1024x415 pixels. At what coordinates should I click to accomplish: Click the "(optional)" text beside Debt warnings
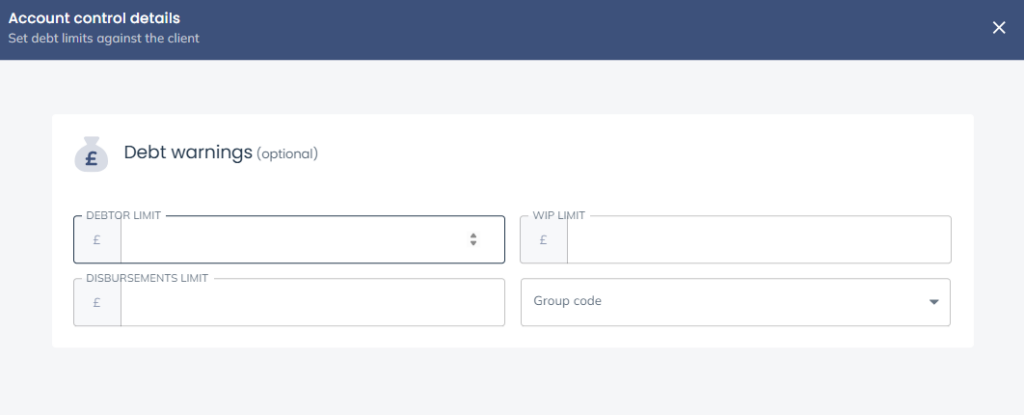coord(287,154)
